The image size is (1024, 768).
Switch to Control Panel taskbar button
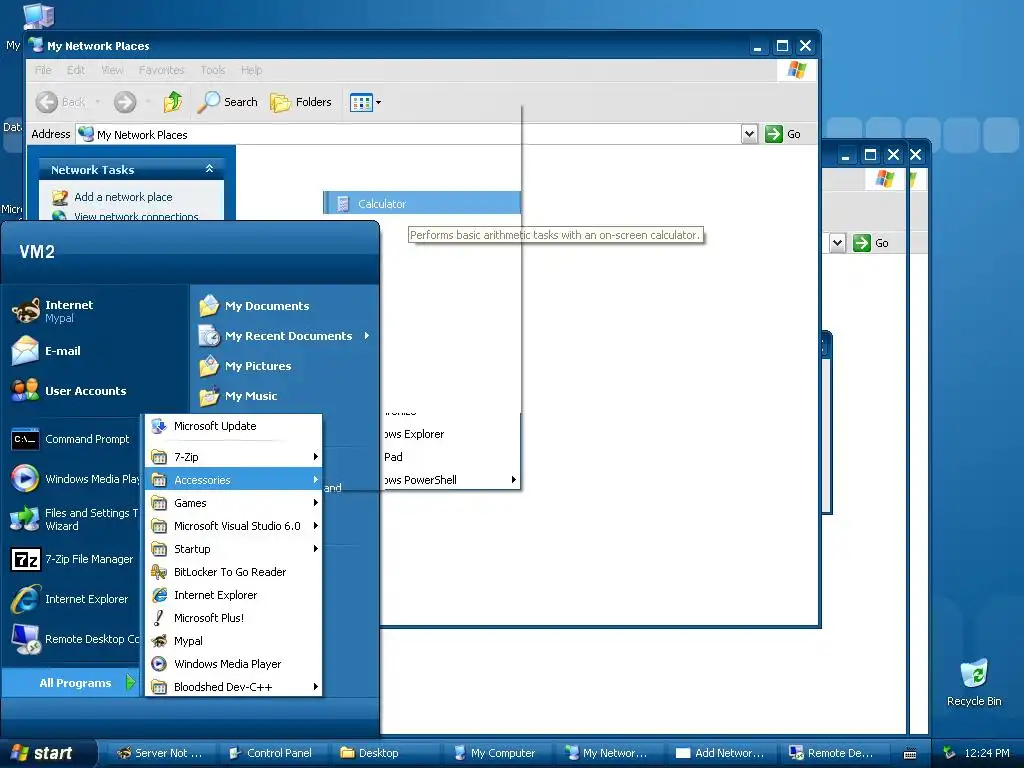pyautogui.click(x=272, y=753)
